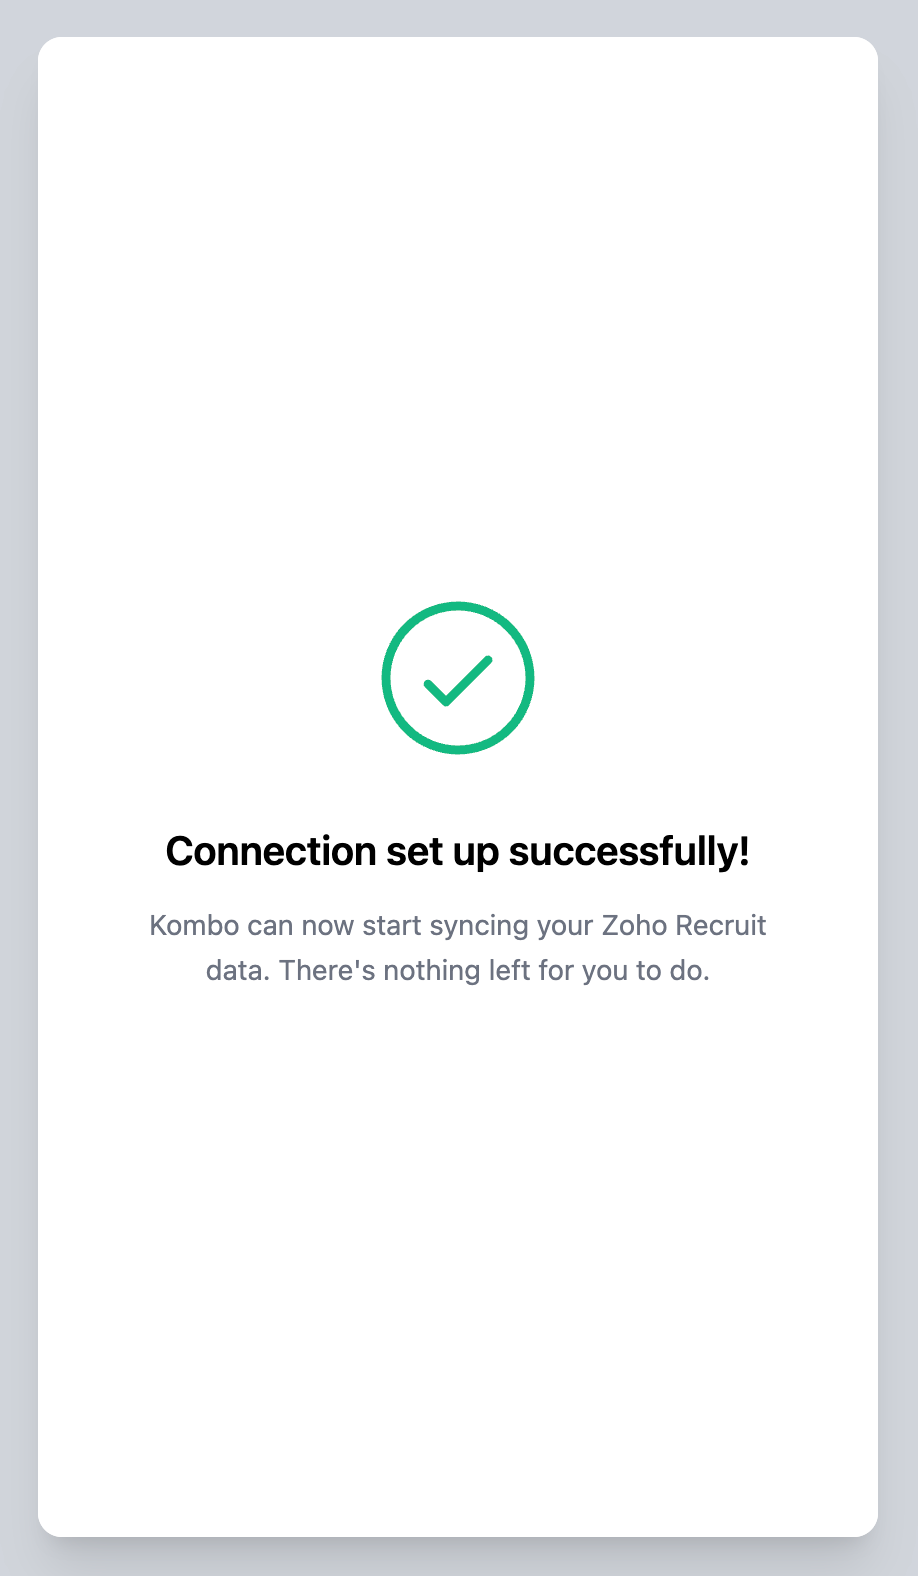
Task: Click the word "start" in the description
Action: (x=392, y=926)
